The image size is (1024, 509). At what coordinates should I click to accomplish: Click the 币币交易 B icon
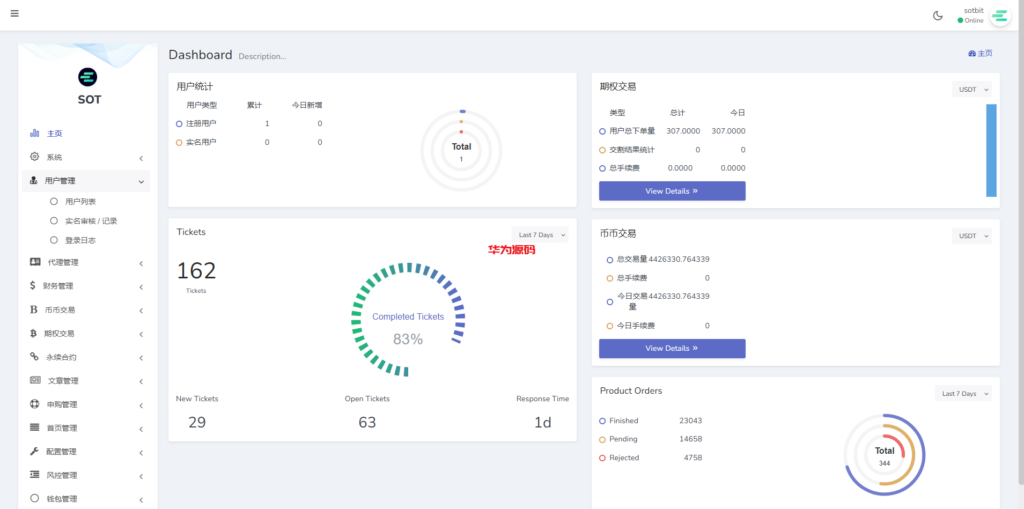(33, 310)
